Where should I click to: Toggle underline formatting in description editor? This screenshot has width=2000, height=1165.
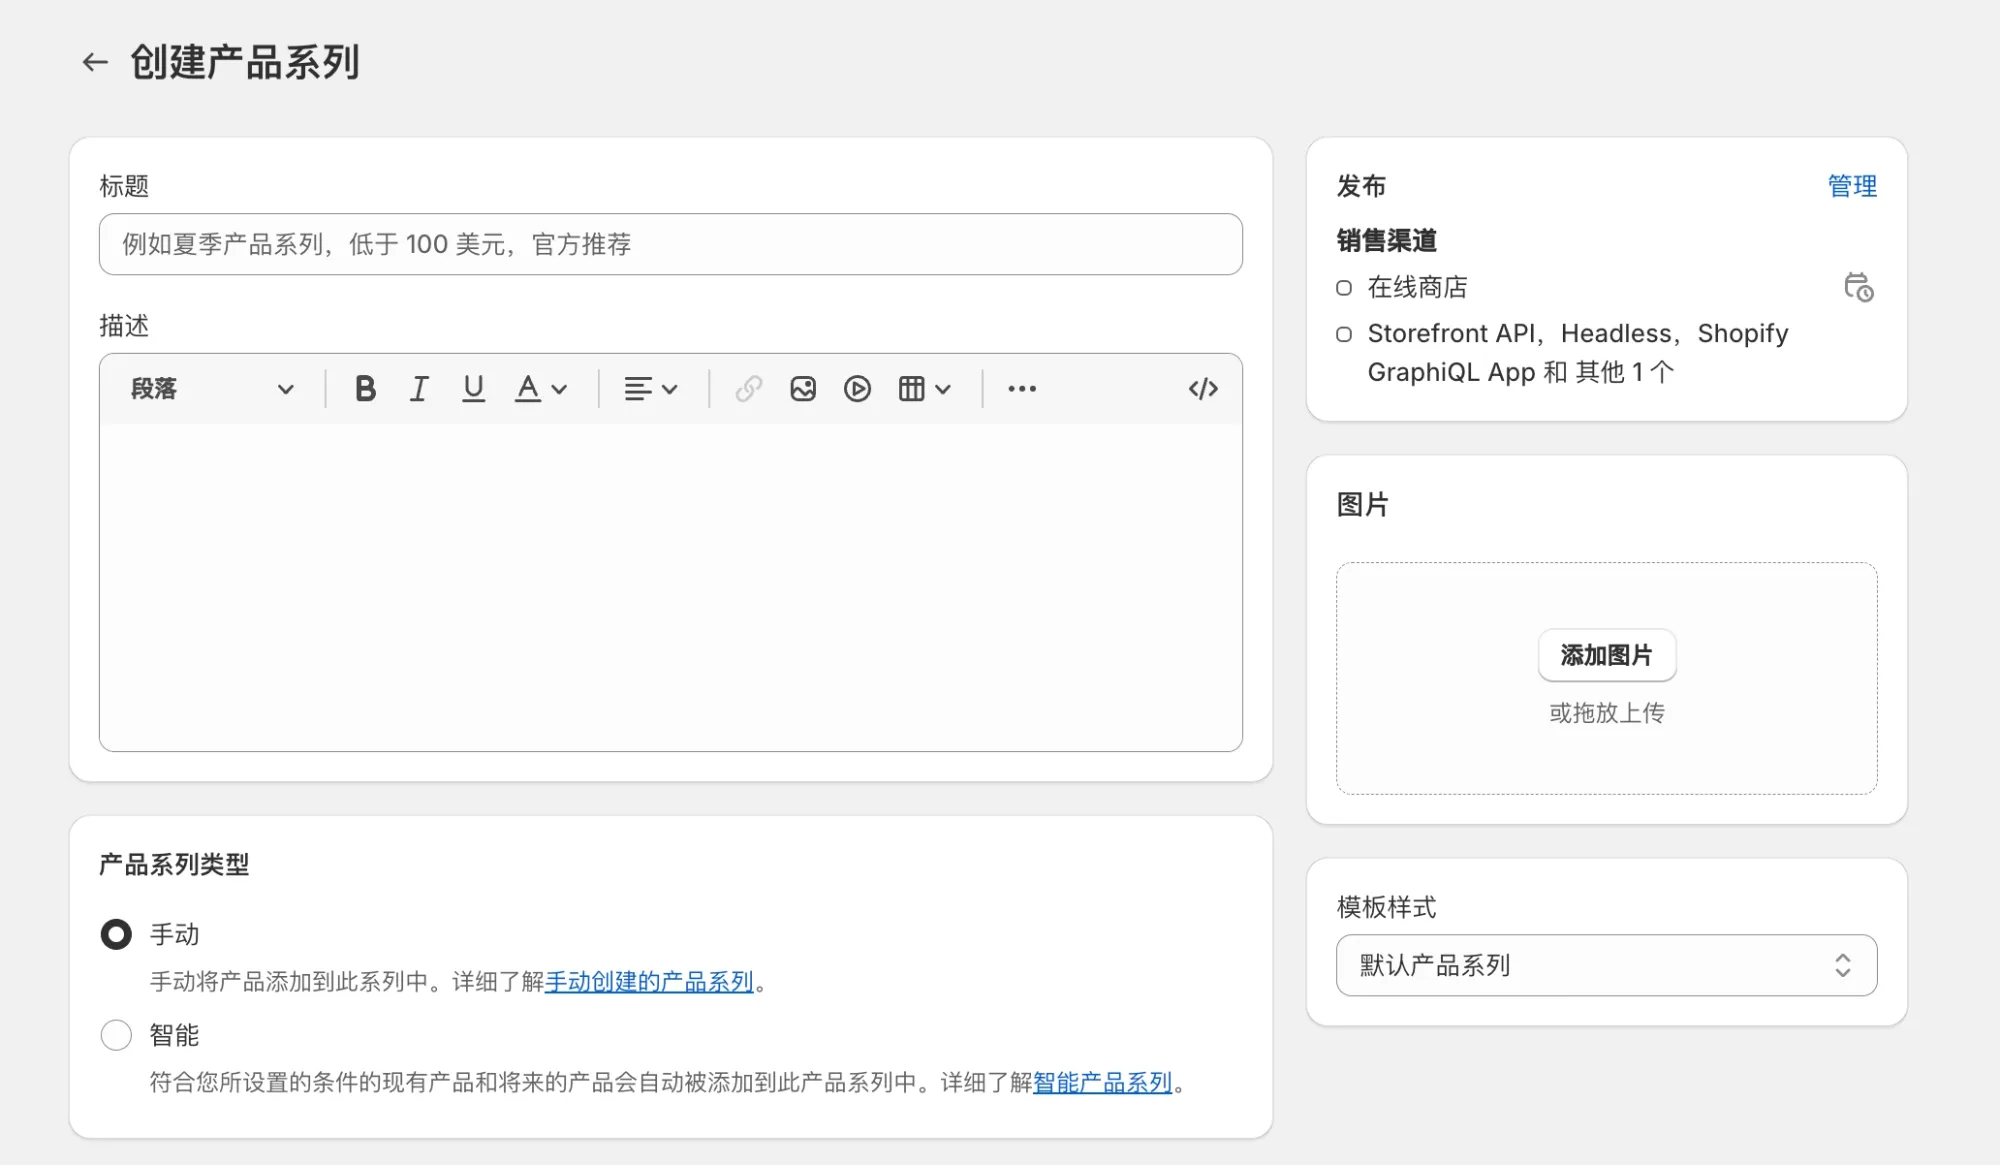point(473,389)
